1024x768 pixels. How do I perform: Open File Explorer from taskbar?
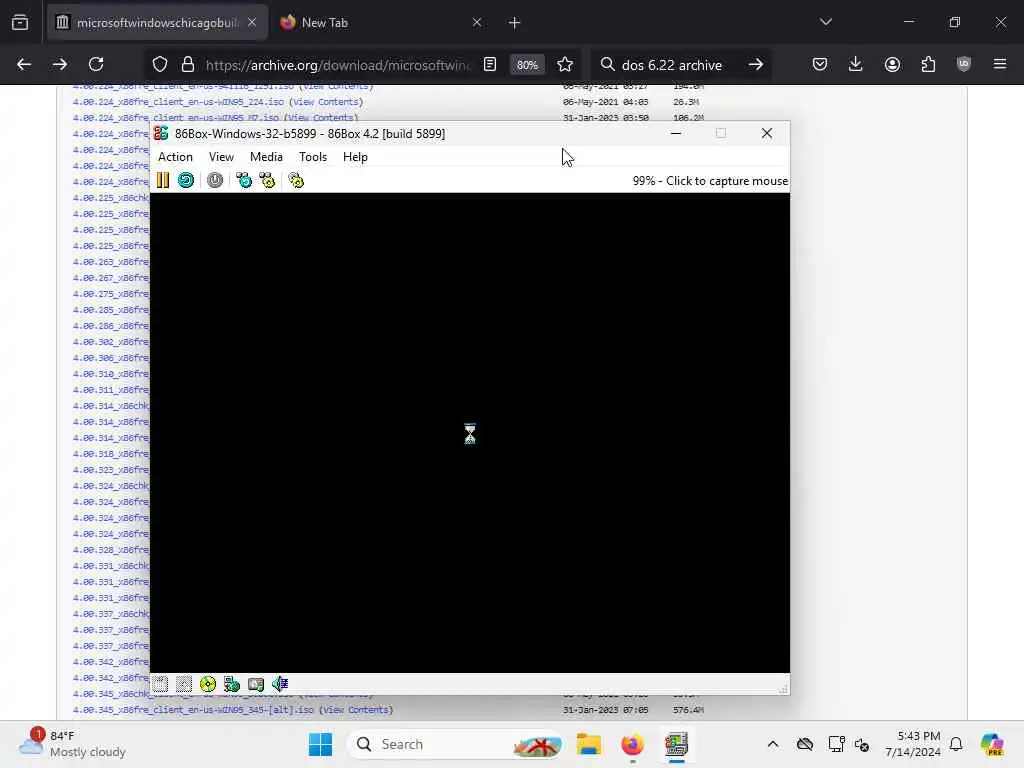pos(588,744)
